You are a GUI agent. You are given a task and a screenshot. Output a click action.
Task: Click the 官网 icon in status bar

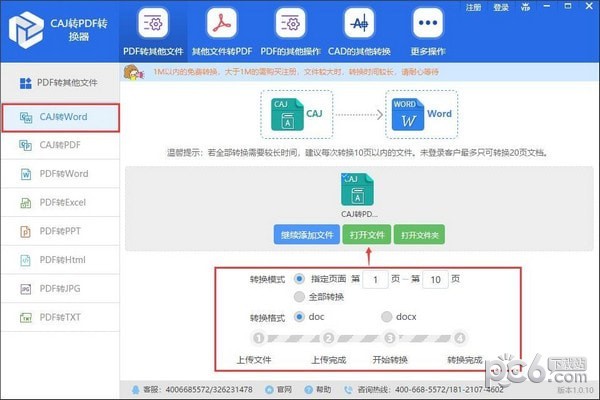click(269, 390)
